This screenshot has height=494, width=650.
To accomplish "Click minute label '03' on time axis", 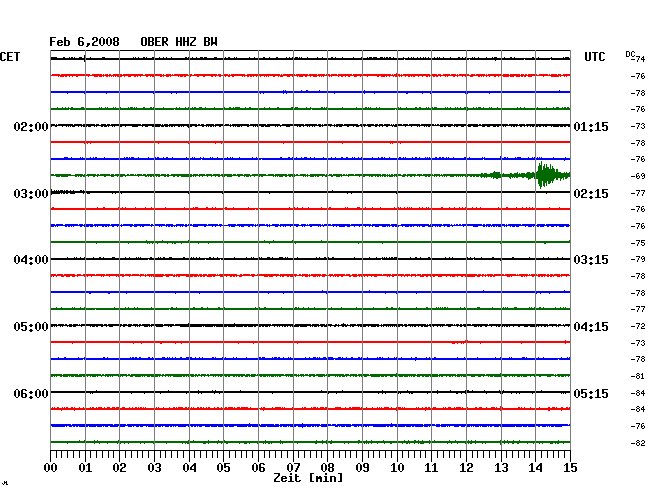I will click(154, 468).
